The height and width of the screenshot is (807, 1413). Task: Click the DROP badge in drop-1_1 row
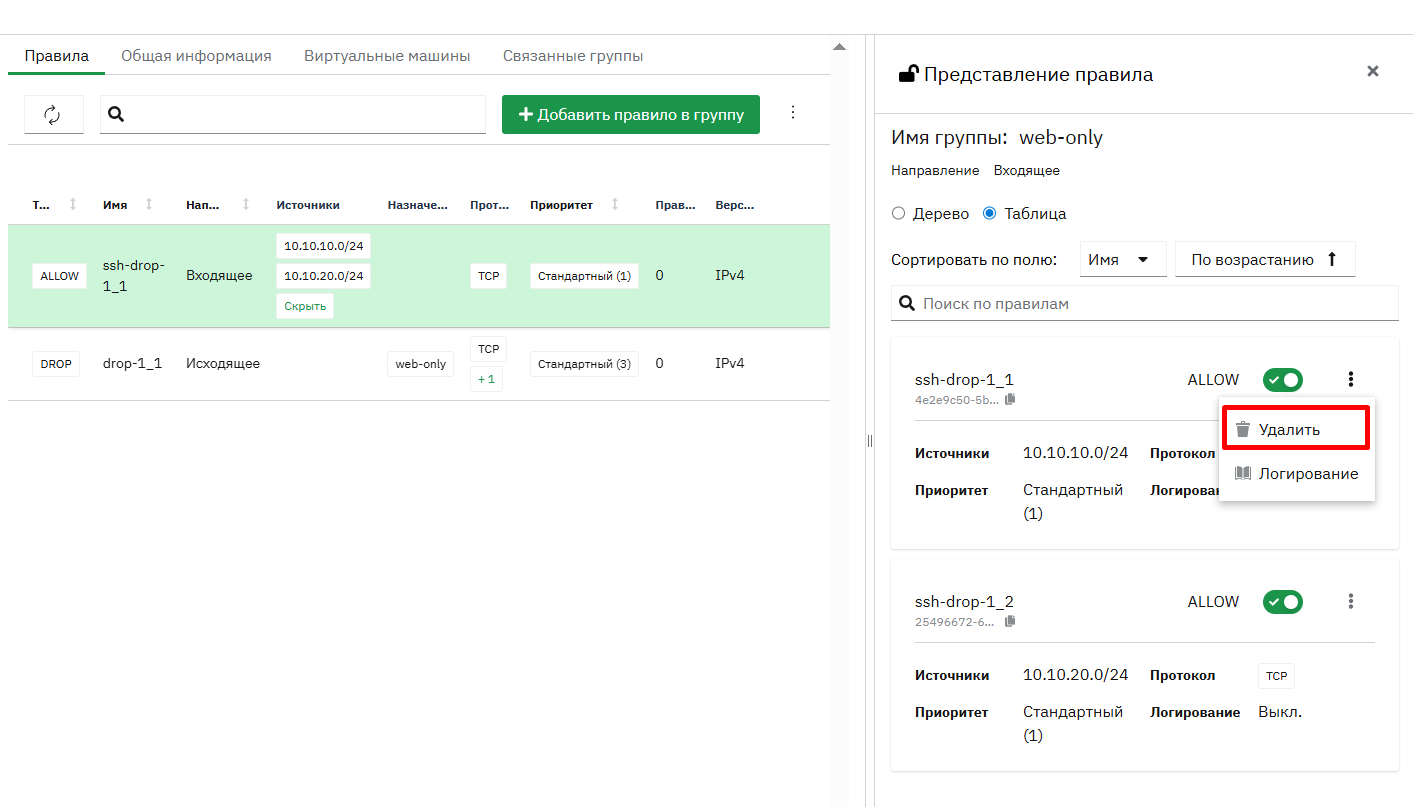coord(56,364)
